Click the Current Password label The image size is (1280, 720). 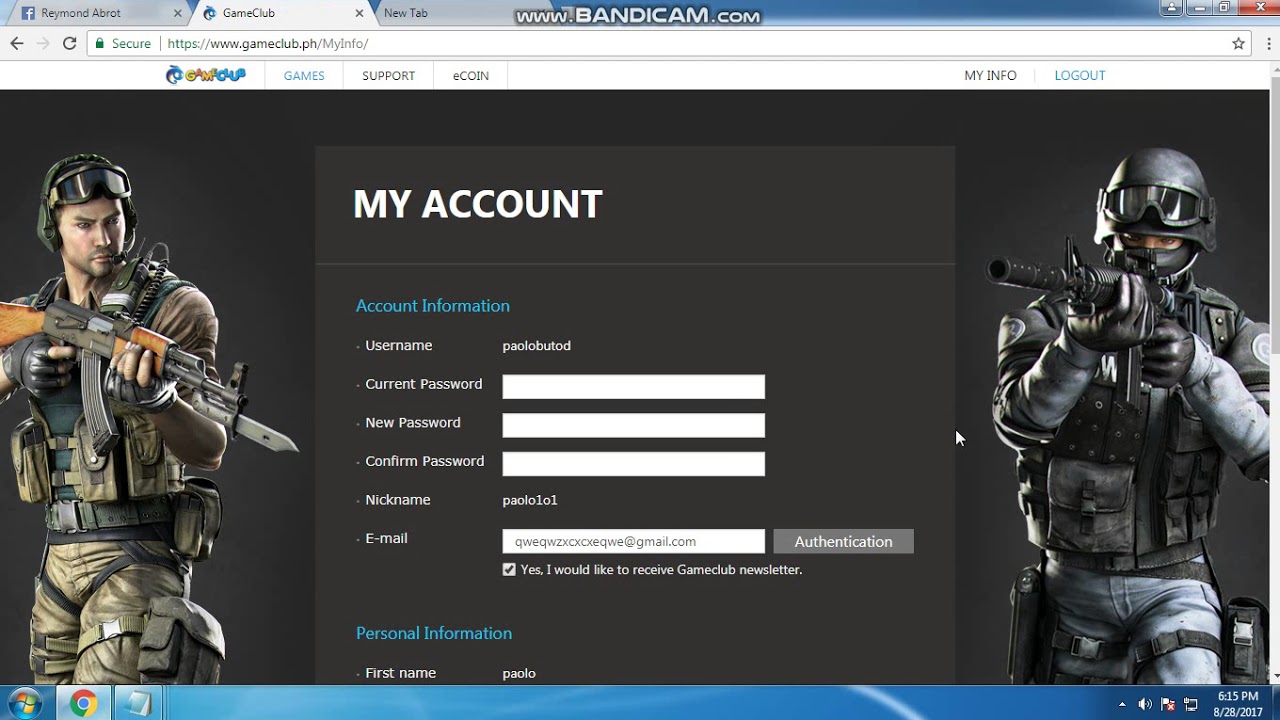pyautogui.click(x=423, y=384)
